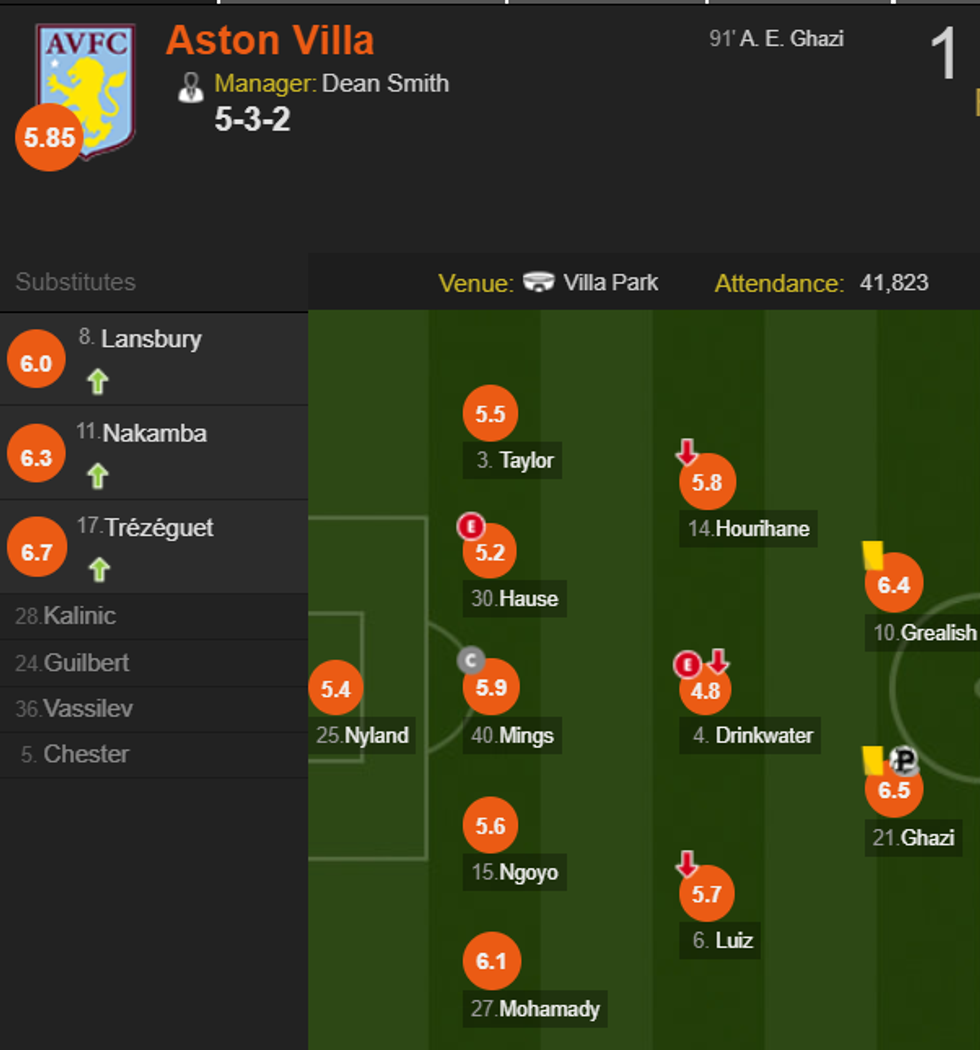The height and width of the screenshot is (1050, 980).
Task: Click Trézéguet's green substituted-on arrow
Action: [97, 570]
